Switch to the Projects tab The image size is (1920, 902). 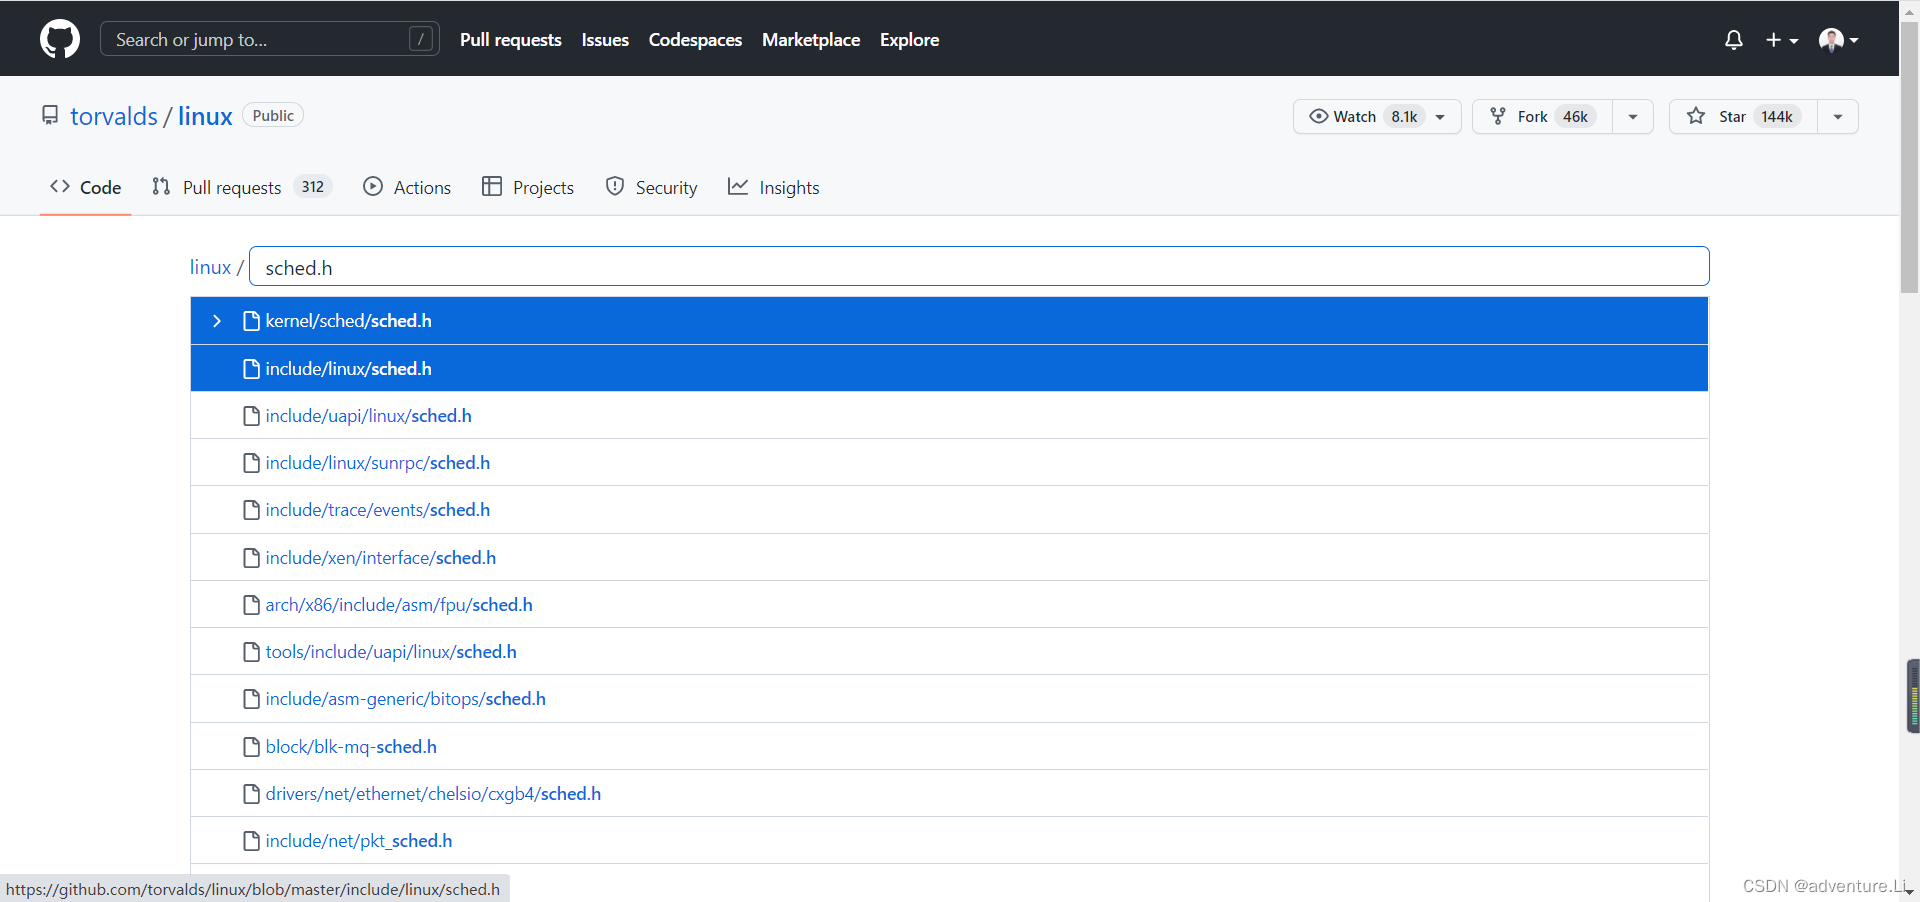click(528, 187)
